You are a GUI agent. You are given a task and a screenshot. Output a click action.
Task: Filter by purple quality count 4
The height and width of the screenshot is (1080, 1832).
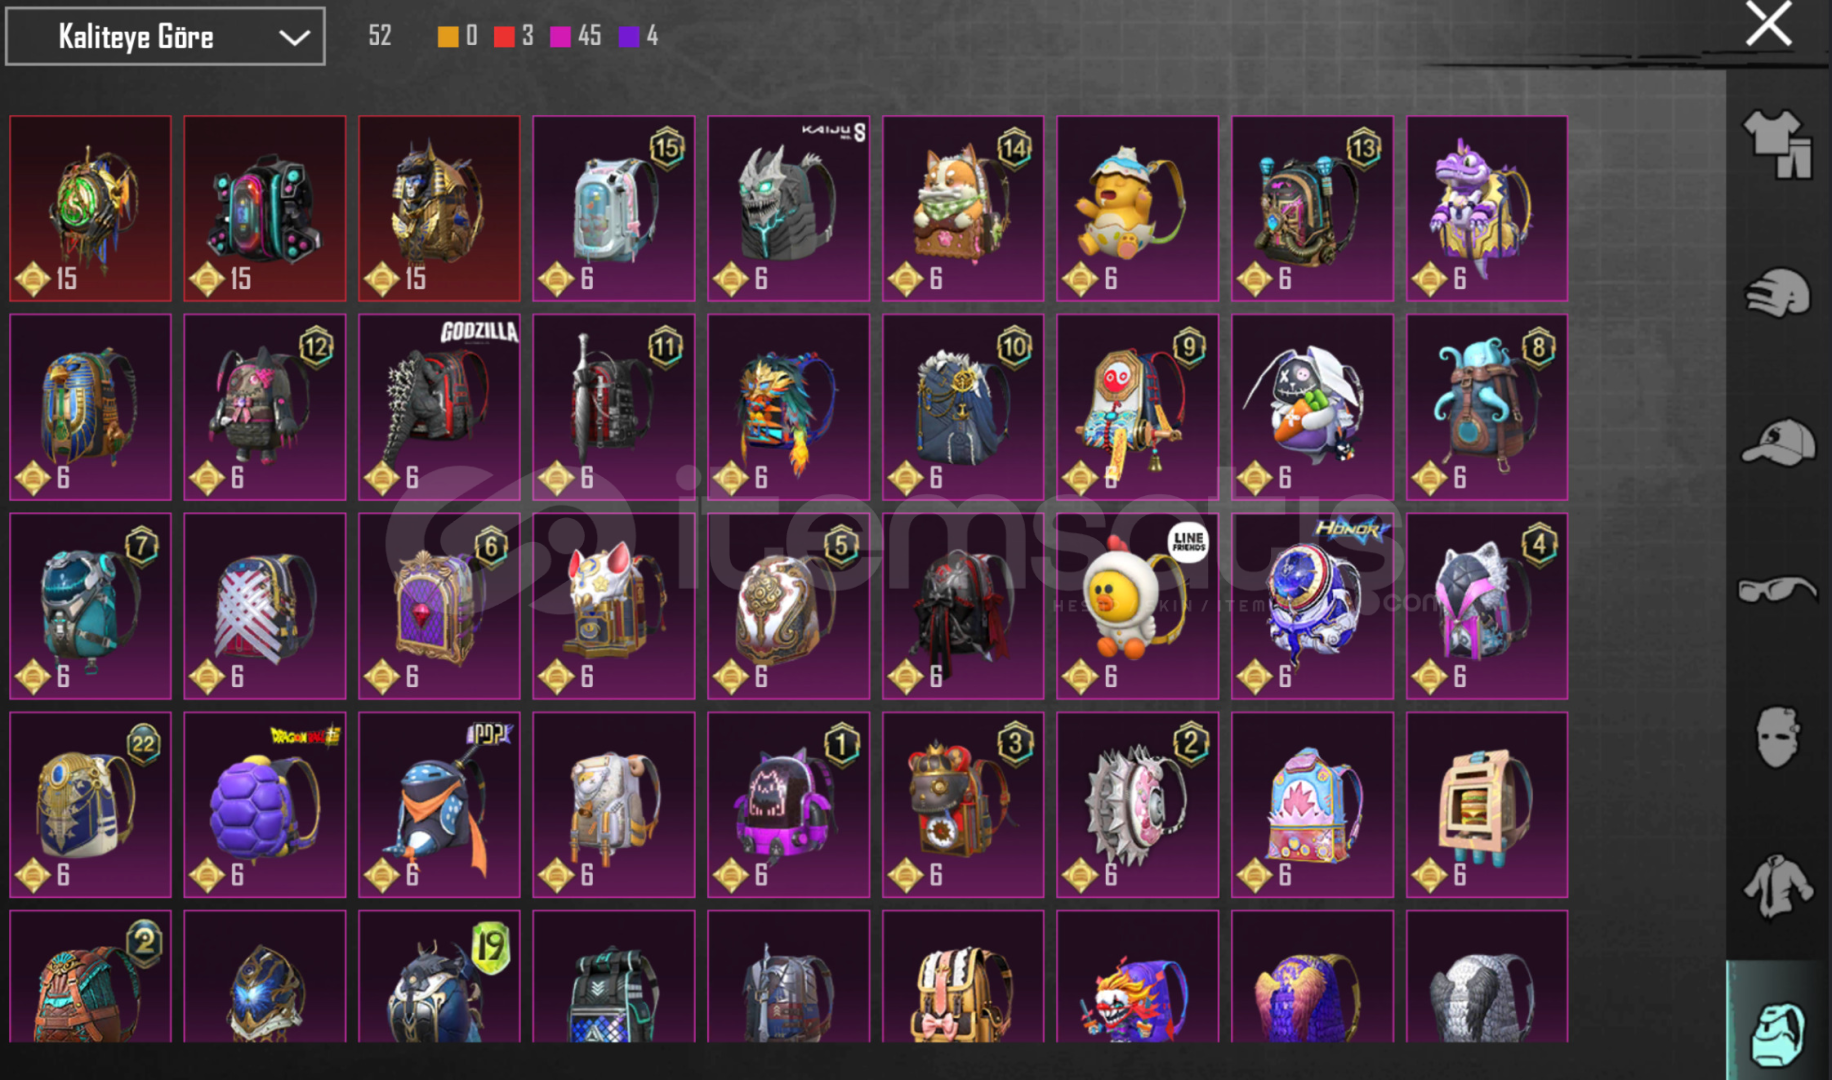pyautogui.click(x=638, y=36)
